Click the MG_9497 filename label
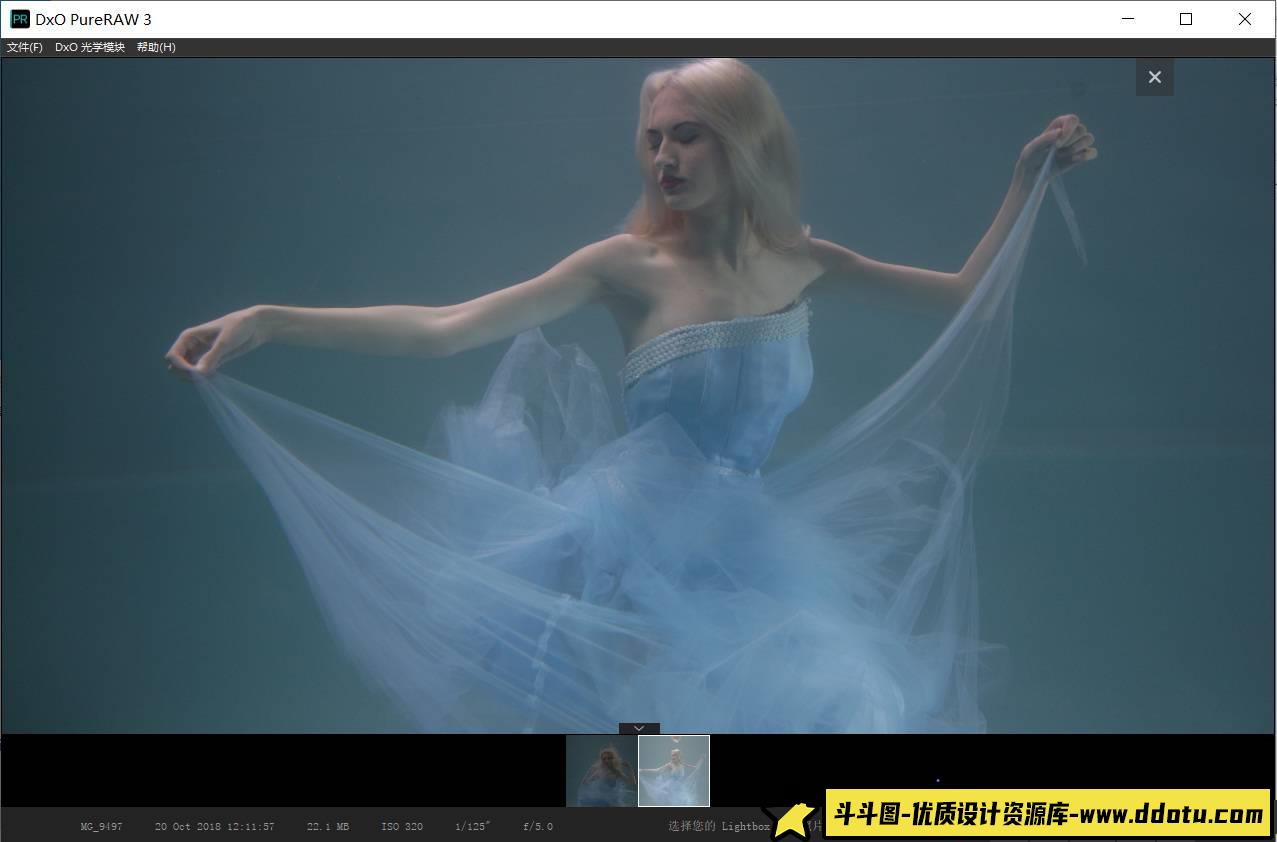This screenshot has width=1277, height=842. (x=101, y=826)
